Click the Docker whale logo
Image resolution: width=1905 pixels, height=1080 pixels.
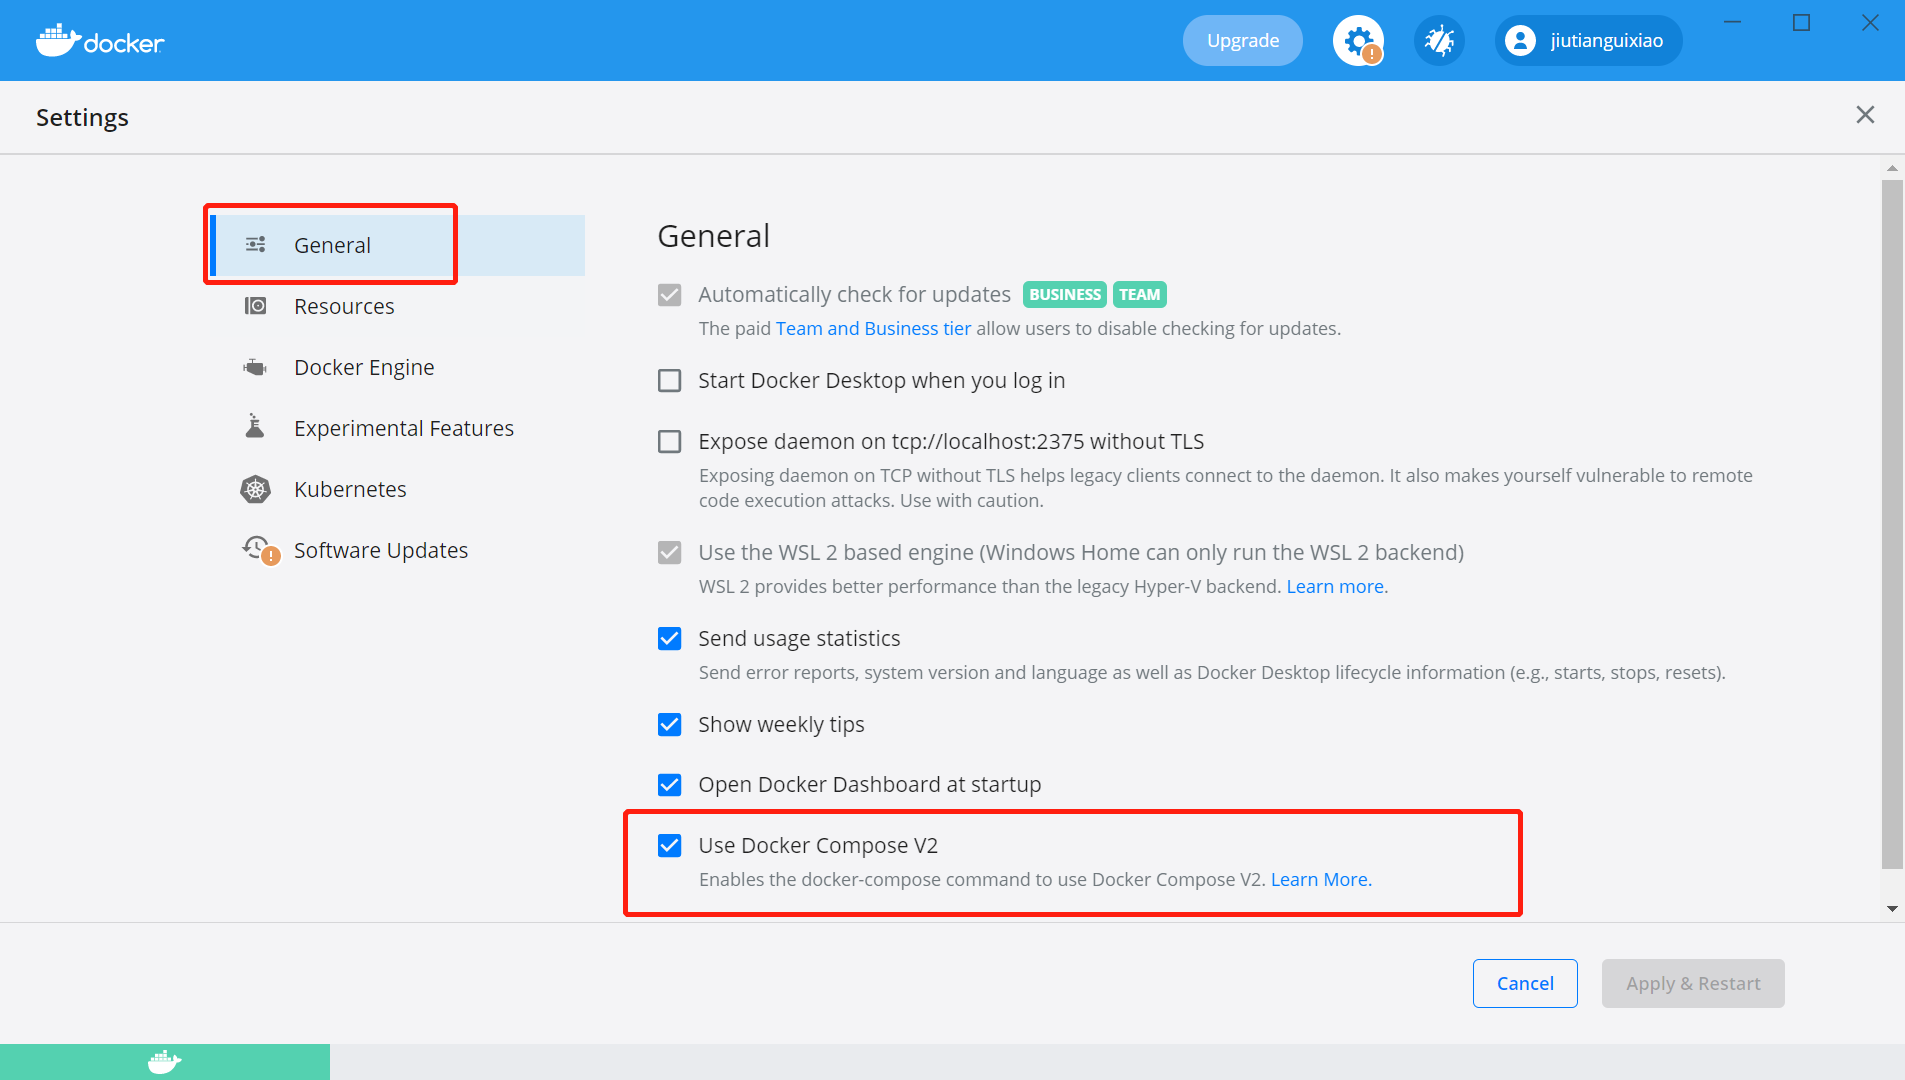[x=100, y=40]
